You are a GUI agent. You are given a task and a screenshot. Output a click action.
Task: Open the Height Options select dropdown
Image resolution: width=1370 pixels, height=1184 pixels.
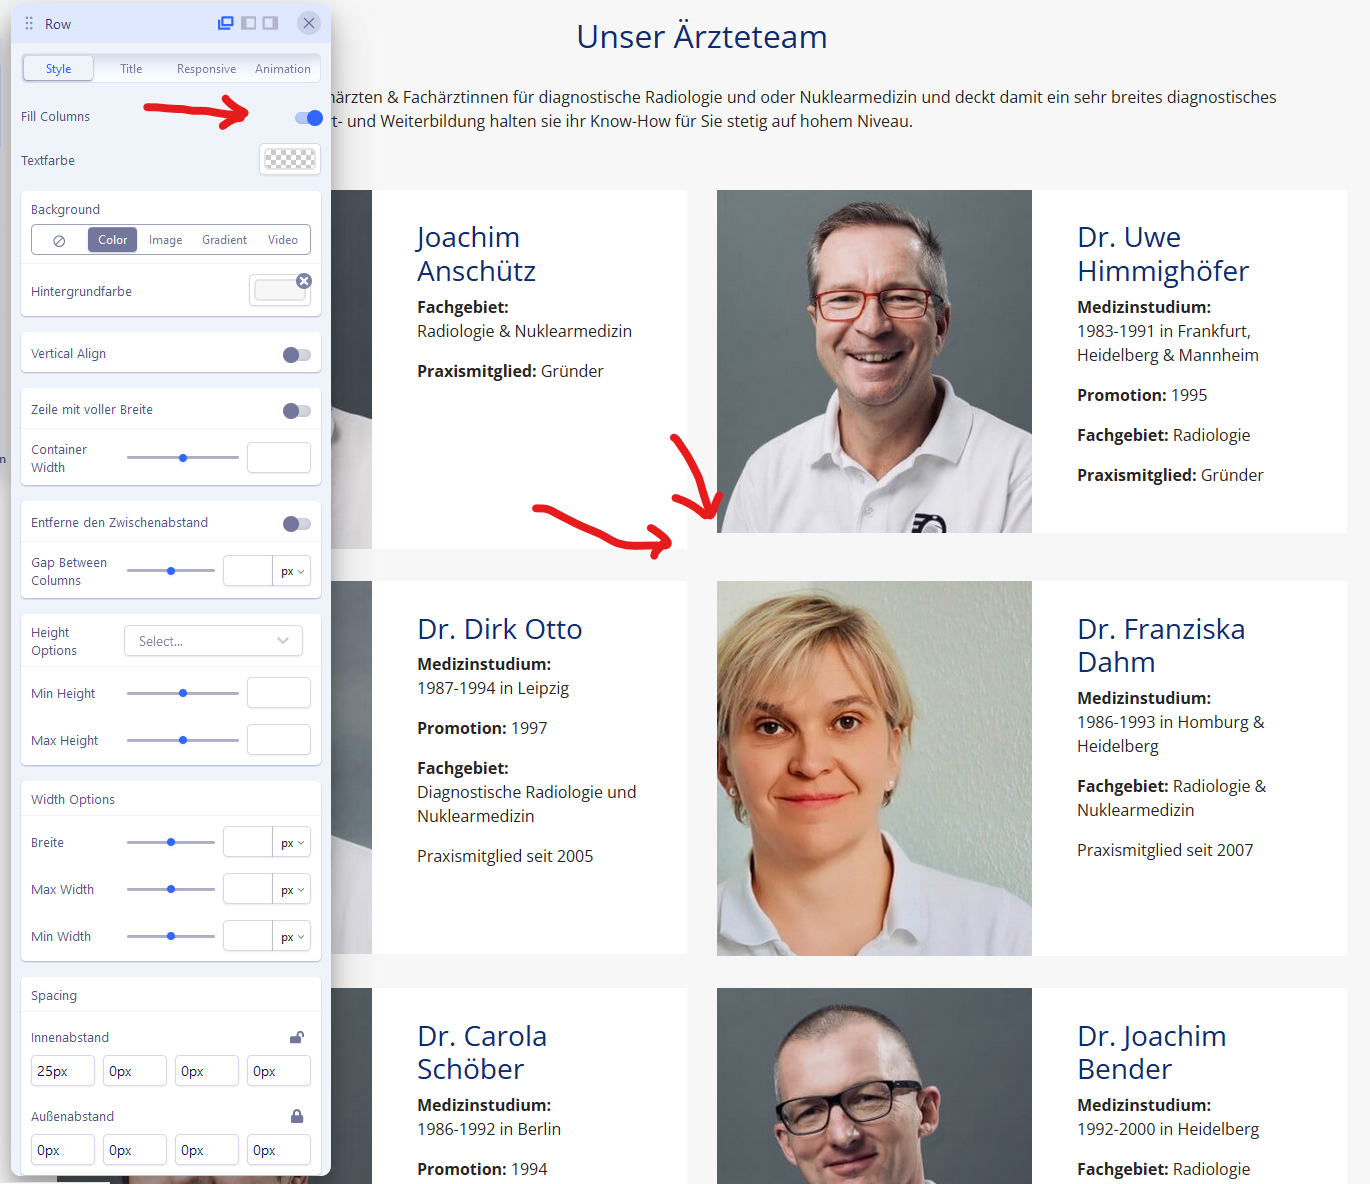click(213, 641)
